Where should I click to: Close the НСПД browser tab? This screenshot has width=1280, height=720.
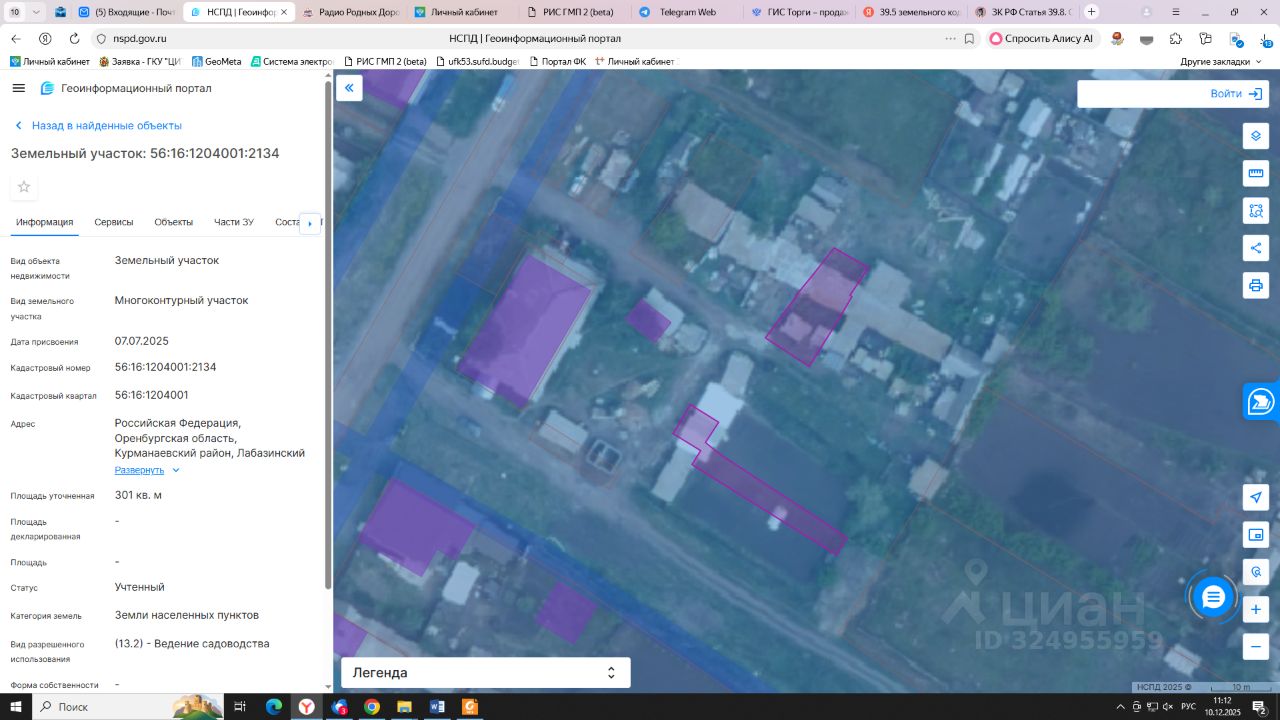click(284, 12)
